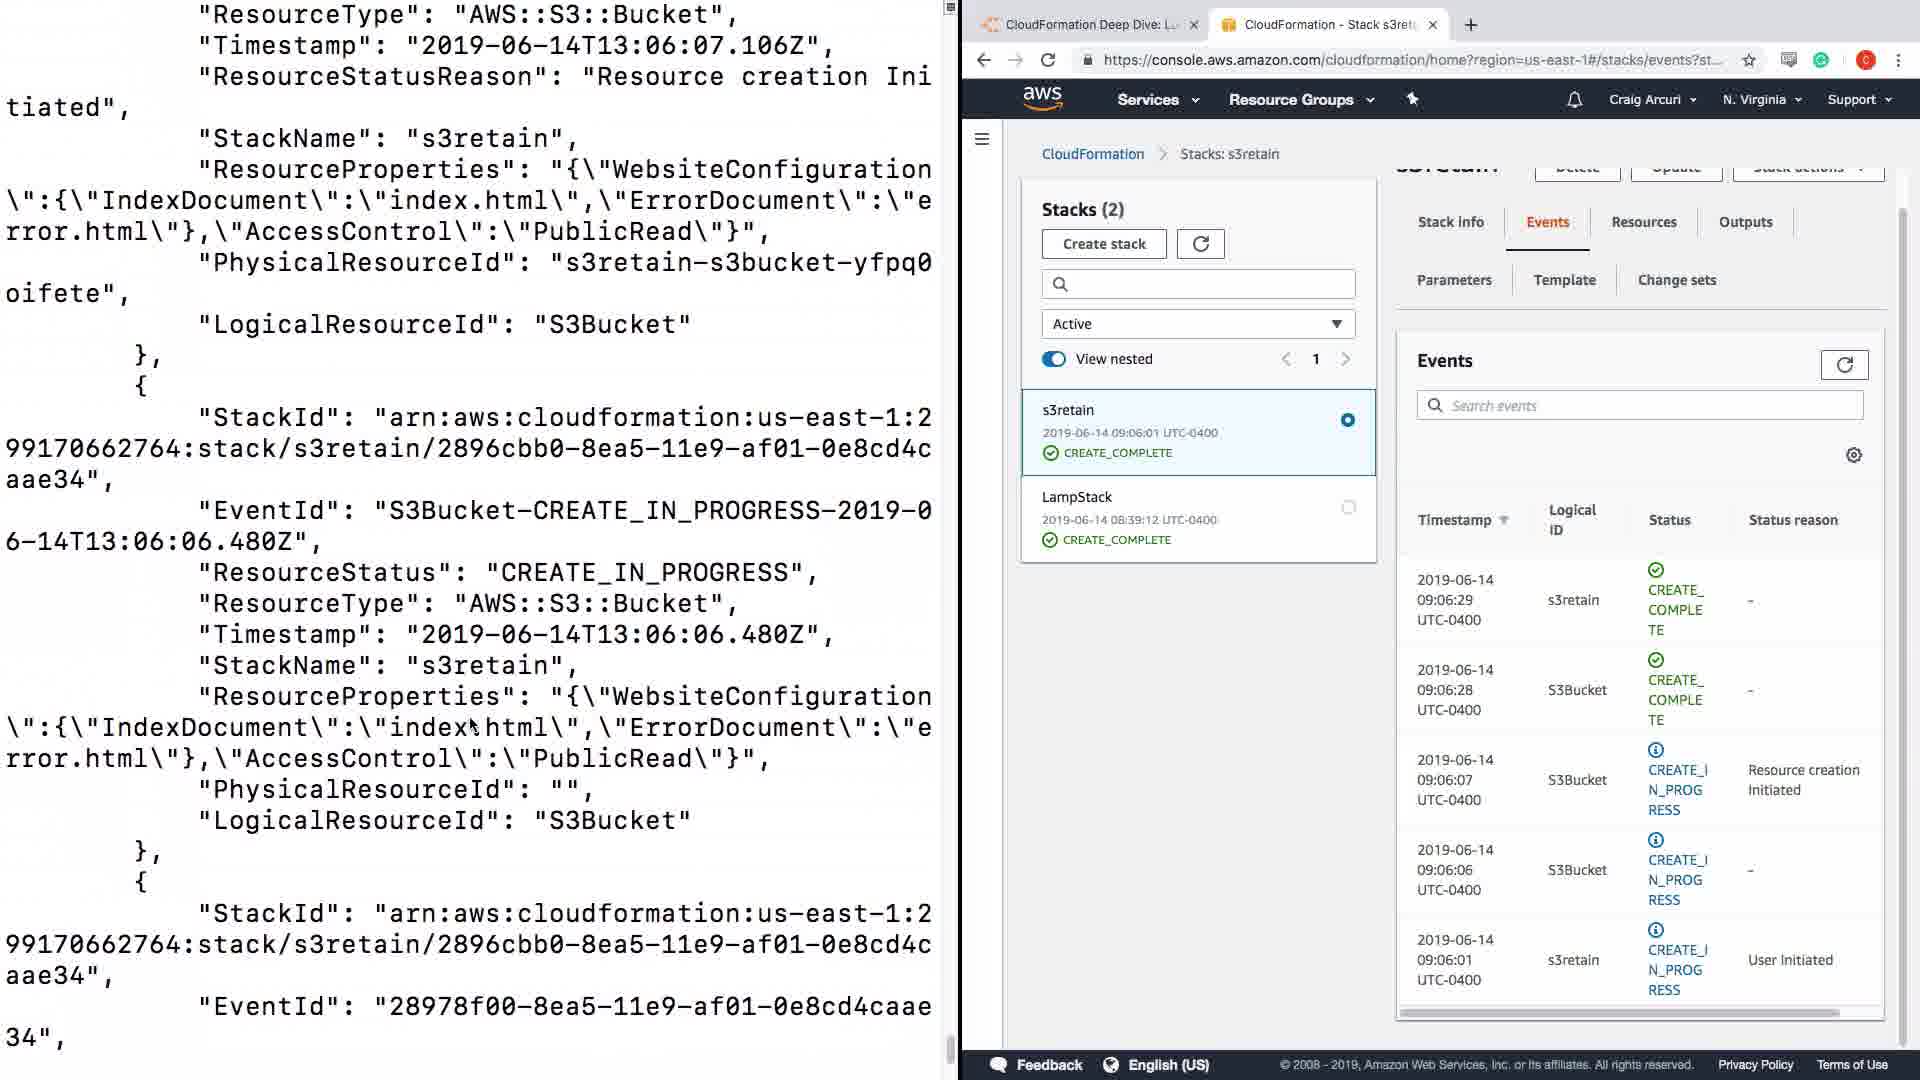
Task: Open the notifications bell icon
Action: coord(1574,100)
